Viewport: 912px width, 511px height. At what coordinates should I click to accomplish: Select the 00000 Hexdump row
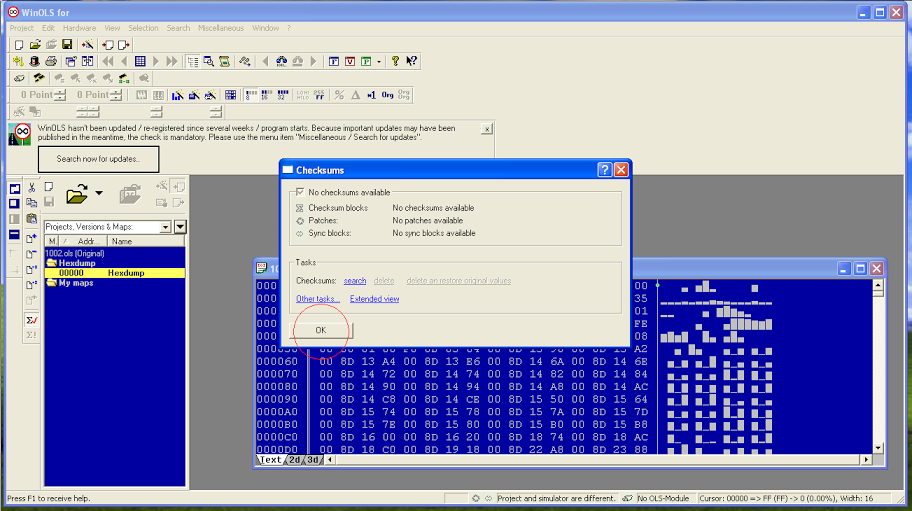coord(115,273)
